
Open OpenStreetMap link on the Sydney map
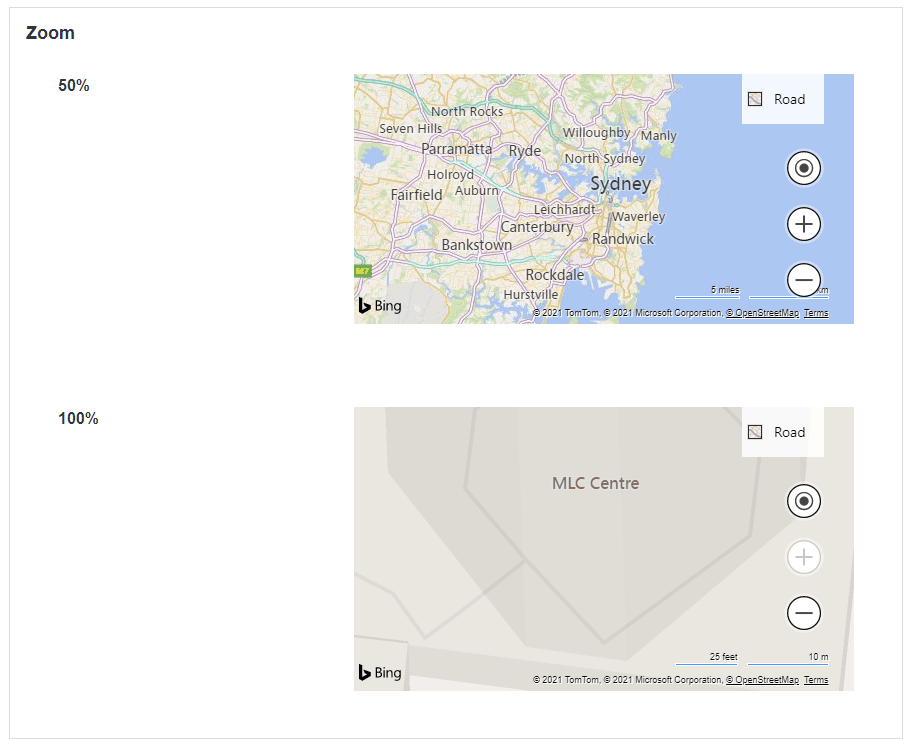pyautogui.click(x=762, y=313)
